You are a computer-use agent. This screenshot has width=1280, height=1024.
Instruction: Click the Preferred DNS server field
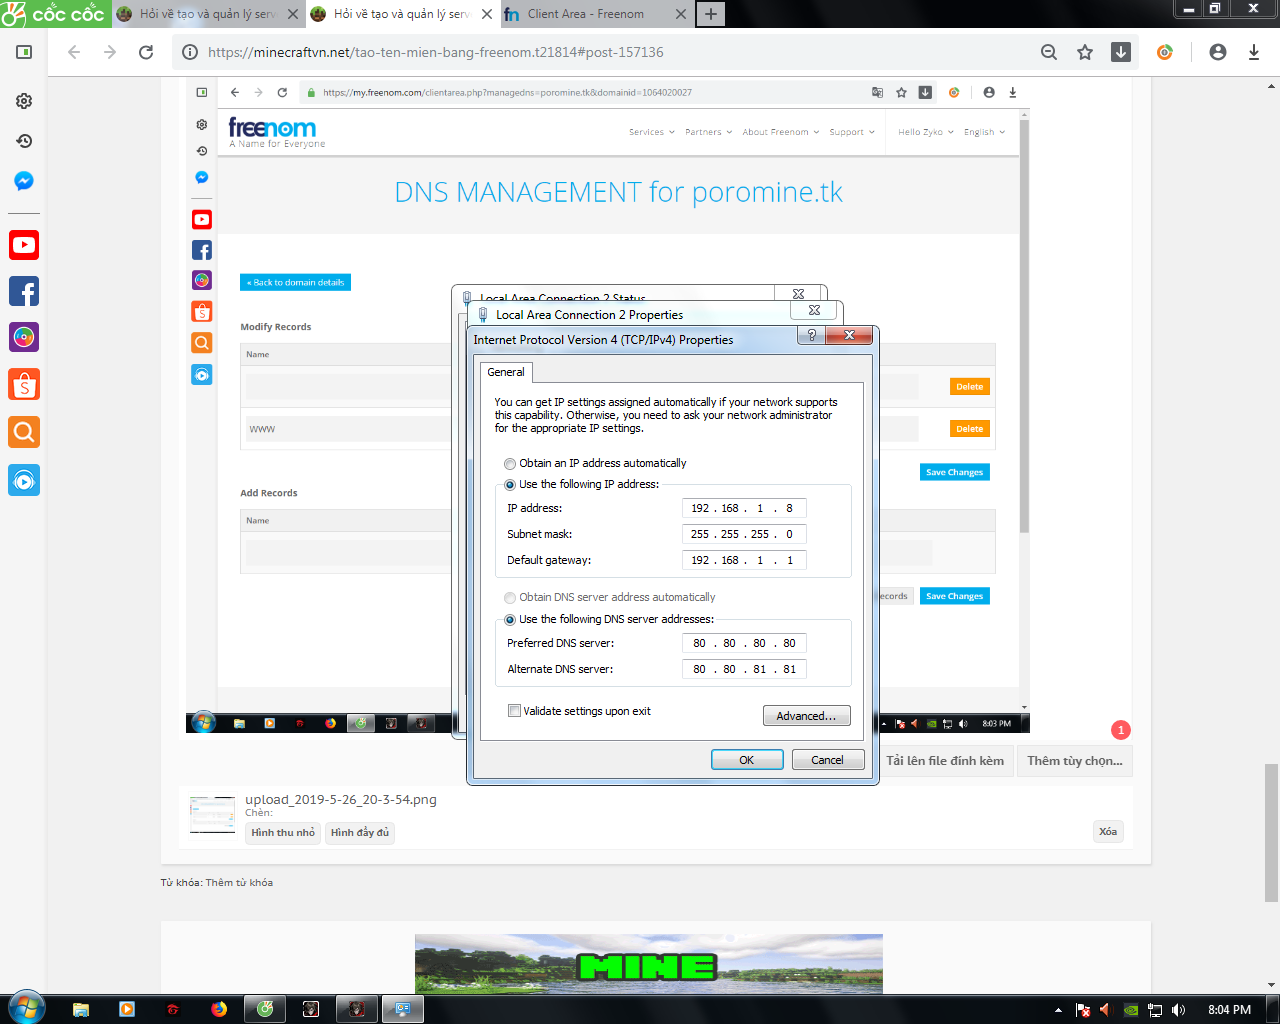point(744,643)
